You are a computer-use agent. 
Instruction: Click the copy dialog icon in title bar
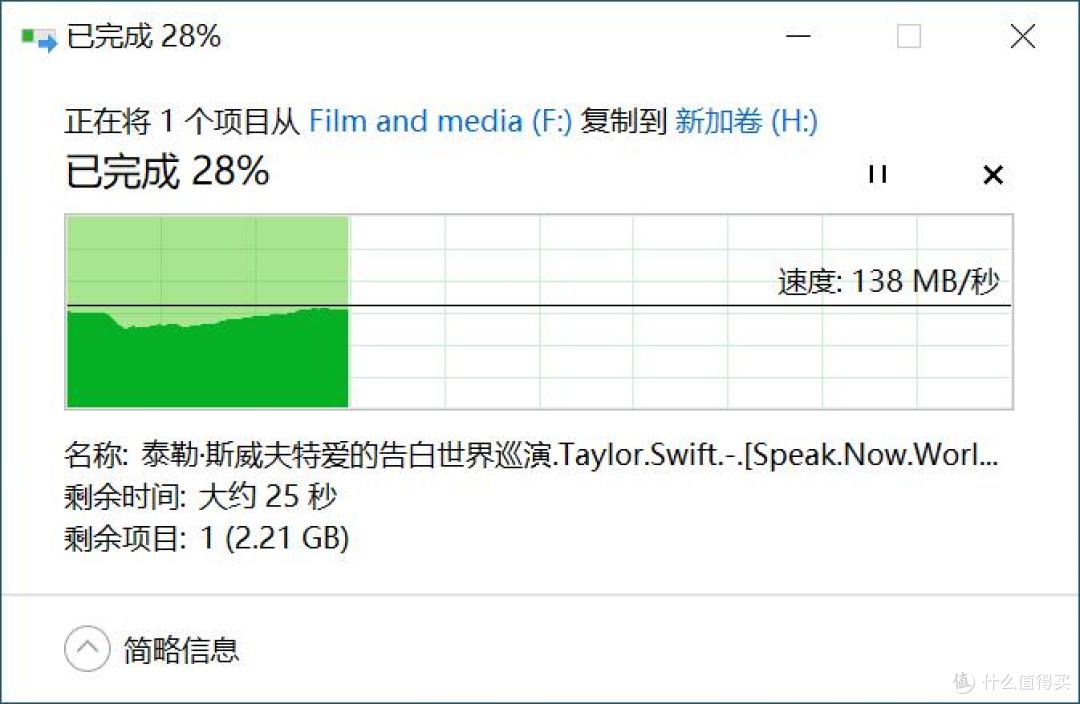tap(39, 39)
